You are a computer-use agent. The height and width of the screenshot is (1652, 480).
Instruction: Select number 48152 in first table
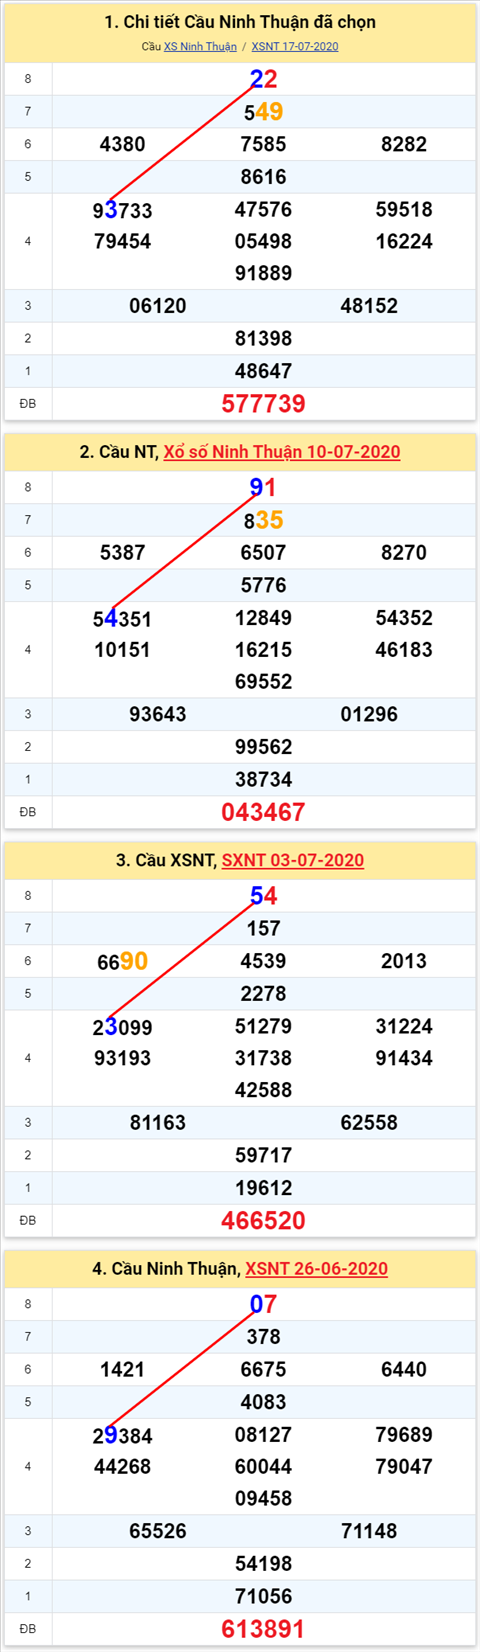click(x=369, y=306)
